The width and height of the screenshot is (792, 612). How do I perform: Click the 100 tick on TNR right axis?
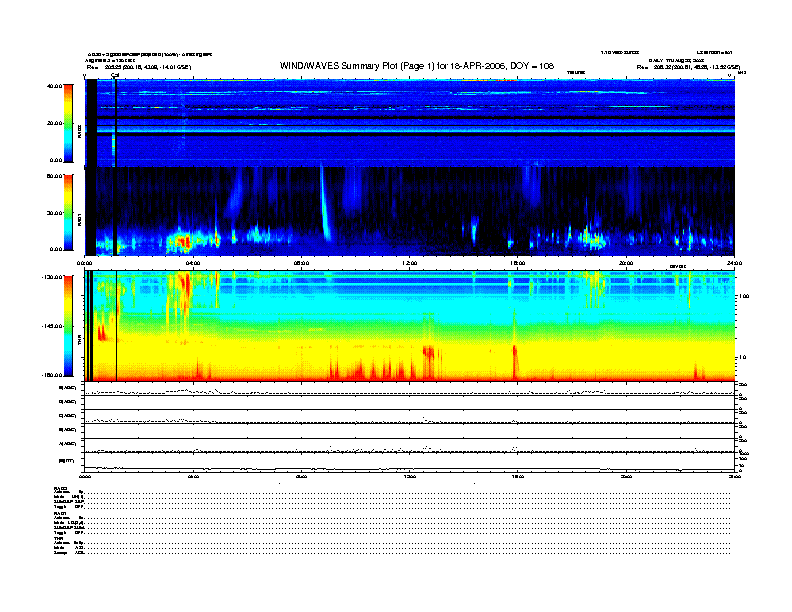tap(744, 296)
